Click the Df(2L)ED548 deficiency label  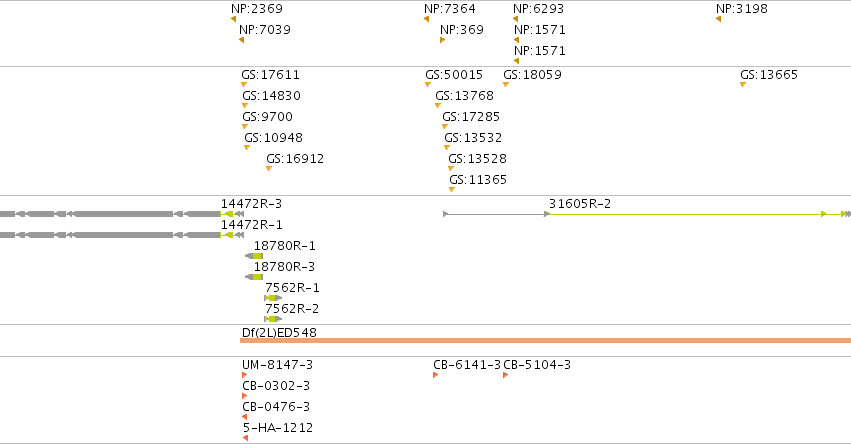(x=279, y=333)
